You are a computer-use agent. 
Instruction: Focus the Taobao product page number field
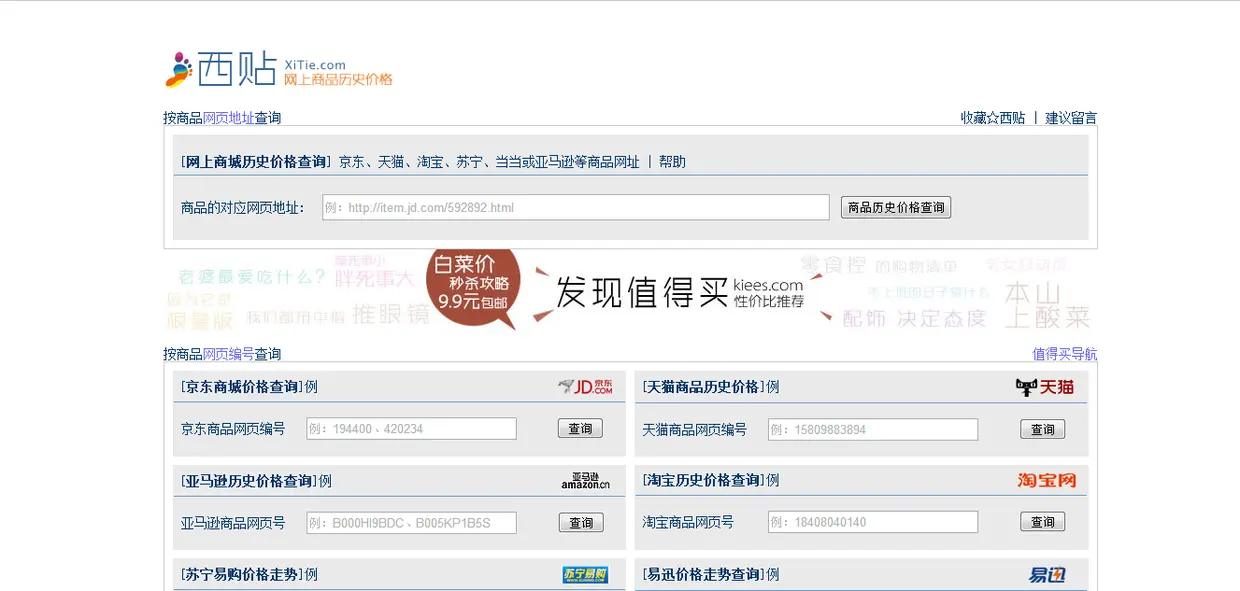(873, 522)
